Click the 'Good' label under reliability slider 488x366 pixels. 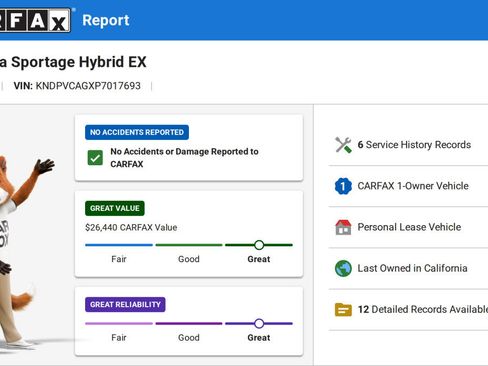pyautogui.click(x=189, y=338)
